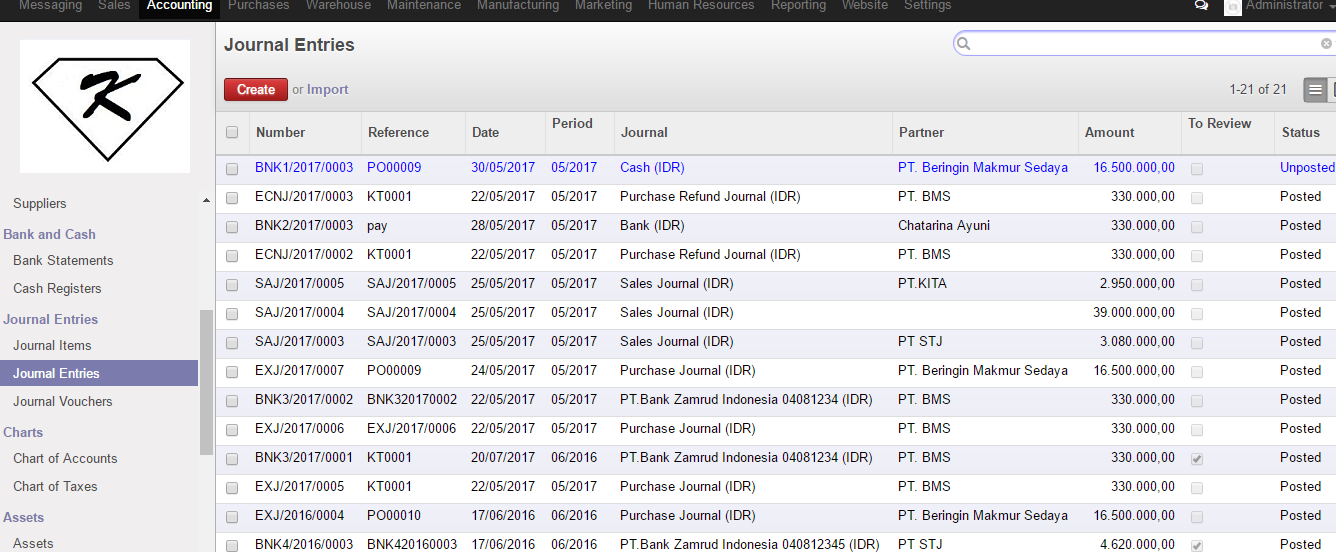Screen dimensions: 1336x552
Task: Open Journal Vouchers in the sidebar
Action: [63, 401]
